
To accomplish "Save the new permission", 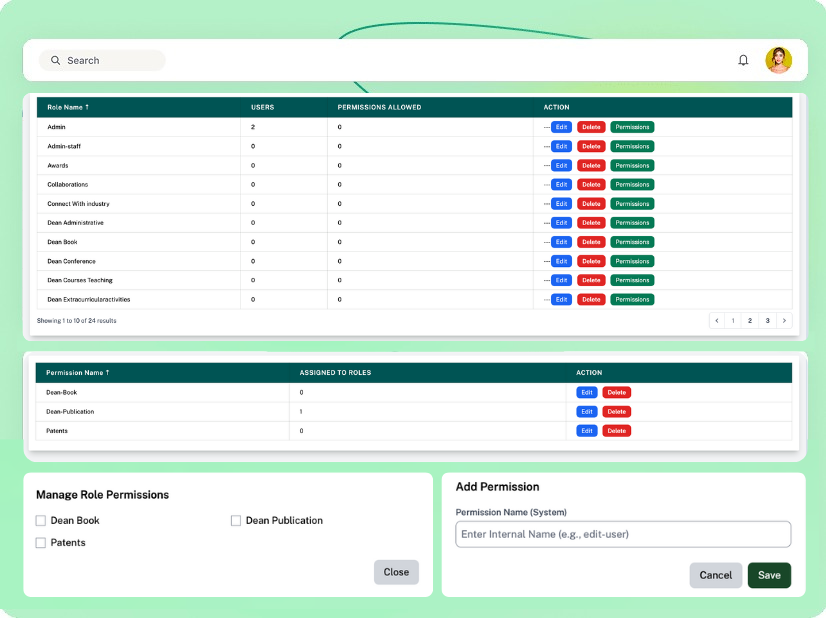I will coord(769,575).
